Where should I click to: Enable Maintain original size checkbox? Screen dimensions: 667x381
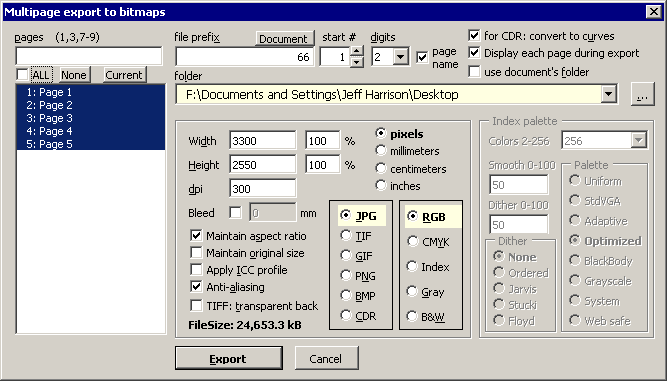click(x=196, y=252)
